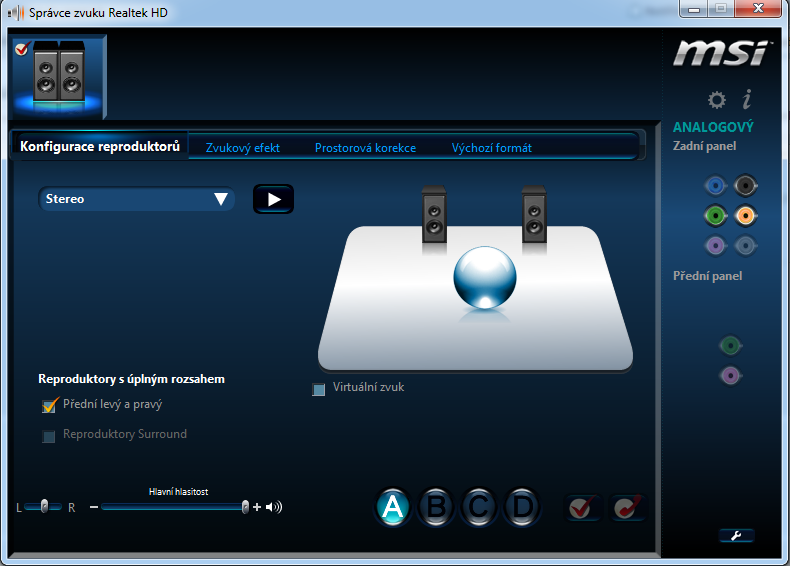Click the orange rear panel jack

[745, 216]
